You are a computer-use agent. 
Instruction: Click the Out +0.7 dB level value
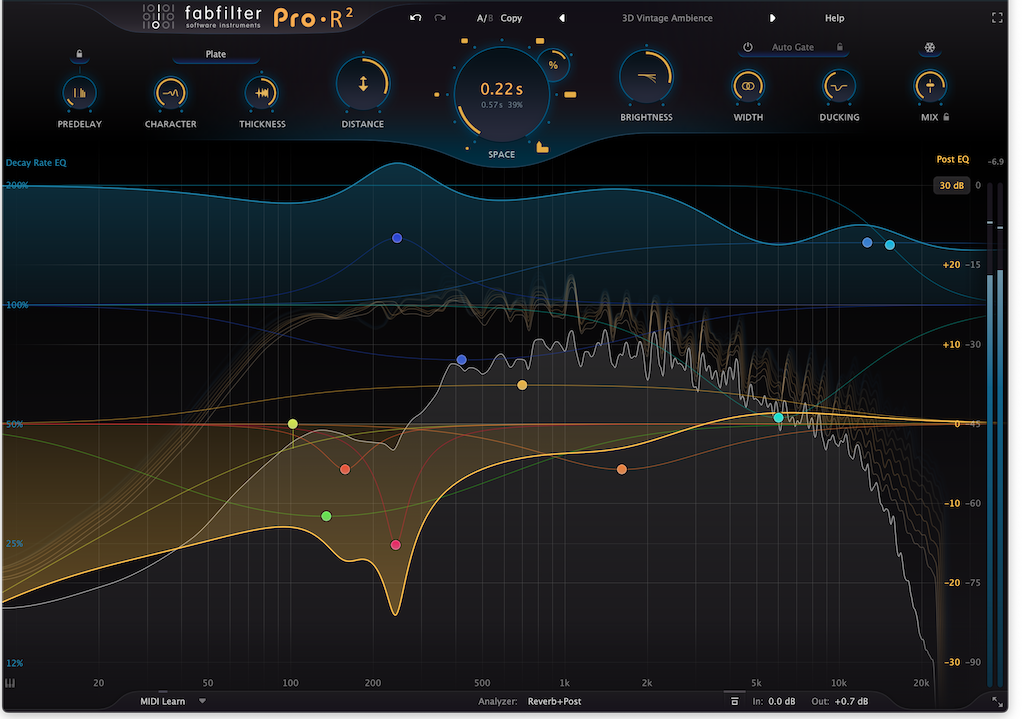[852, 701]
